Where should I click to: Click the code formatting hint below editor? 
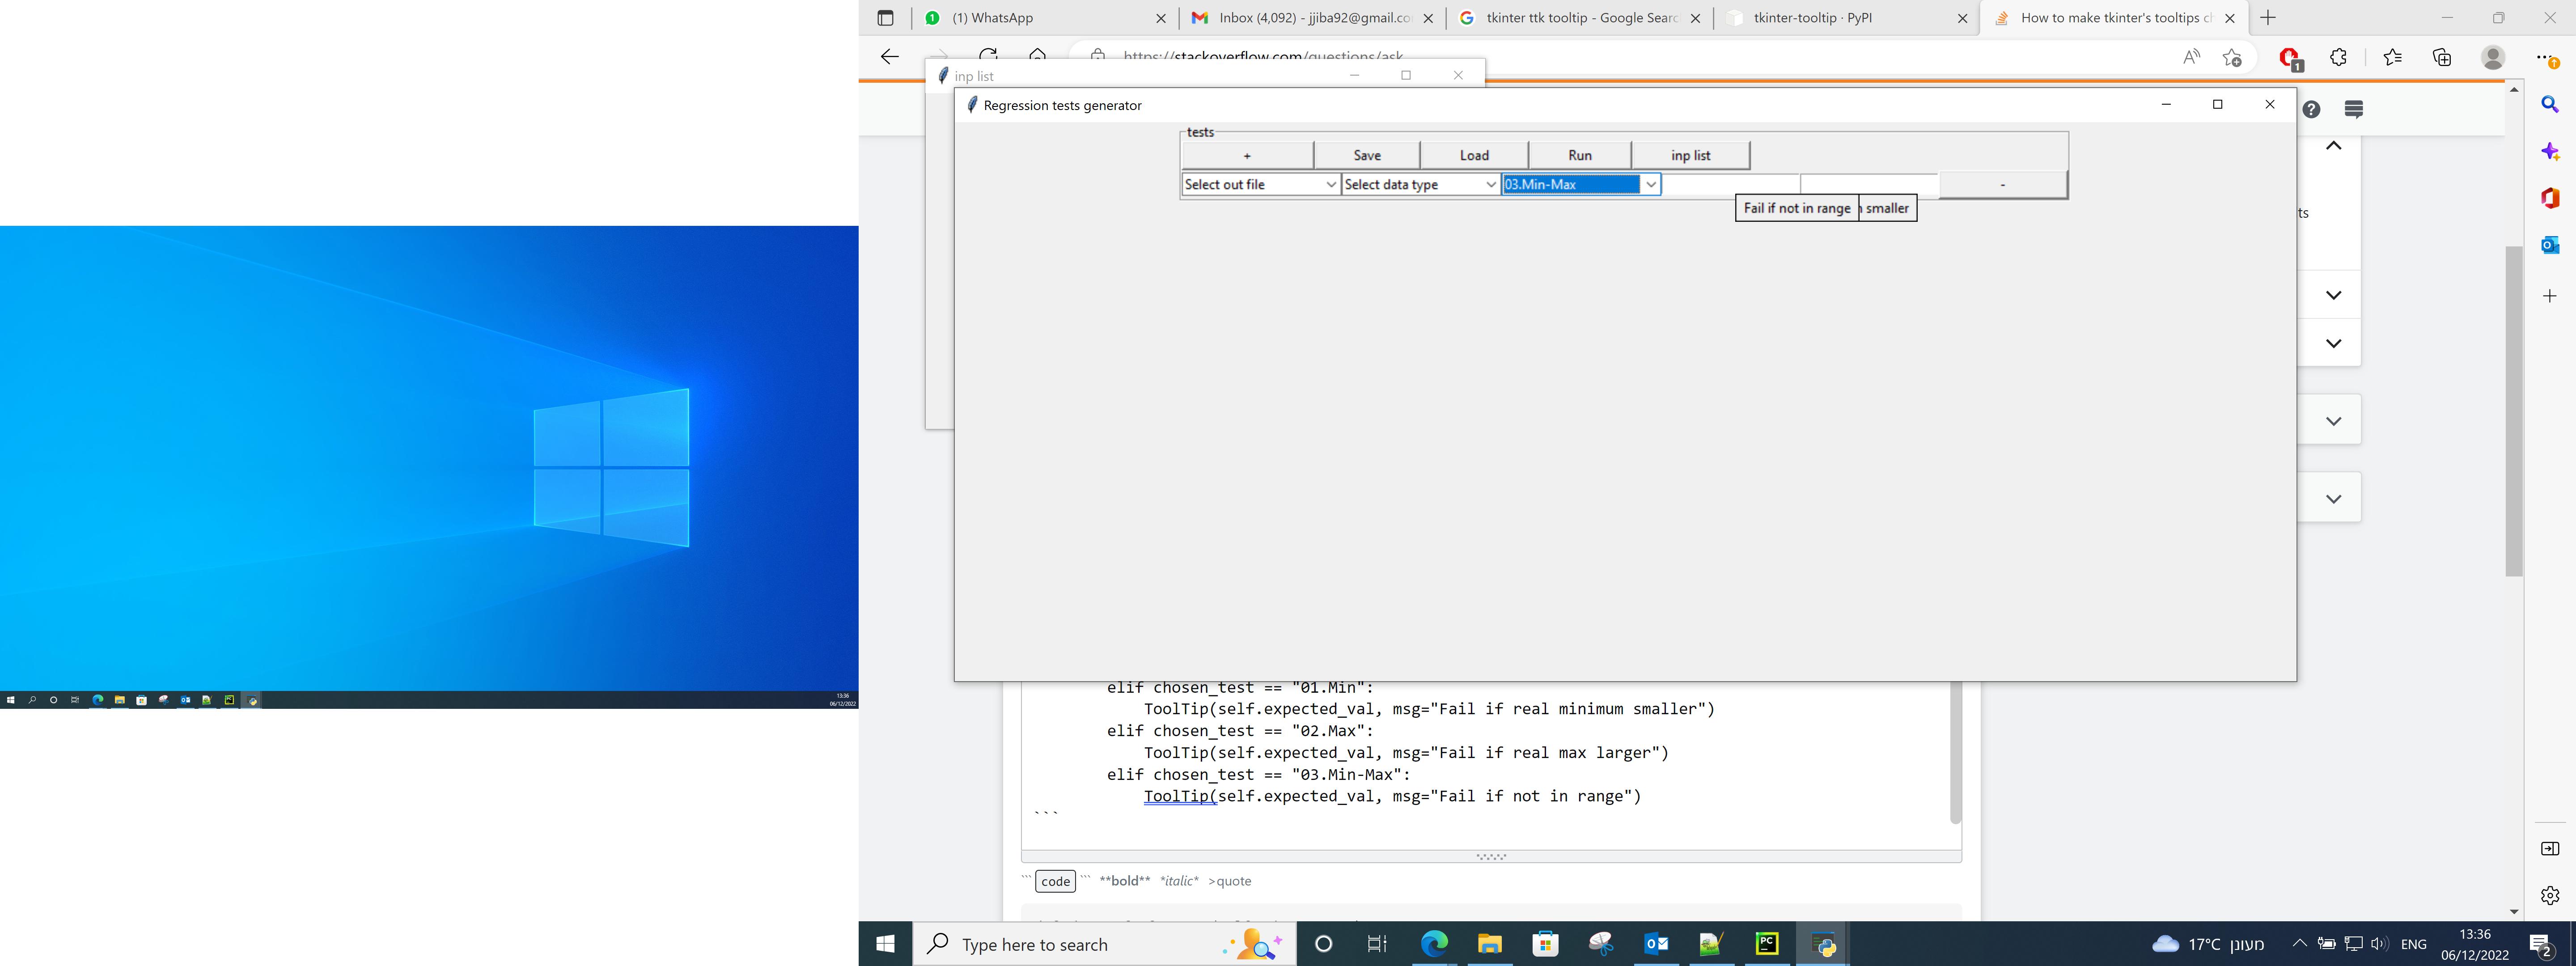click(1056, 881)
